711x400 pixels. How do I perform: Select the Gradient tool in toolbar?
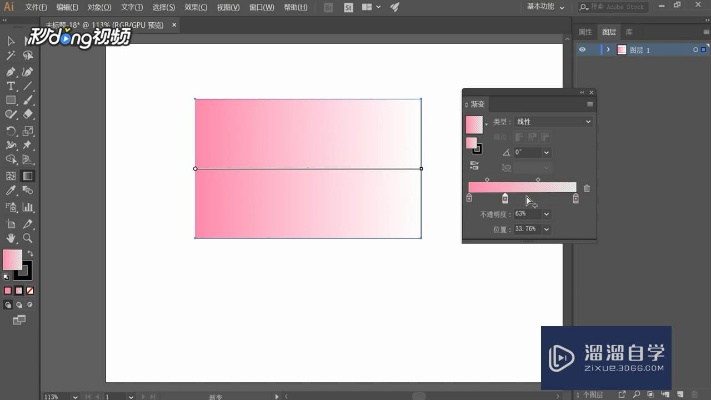click(28, 176)
